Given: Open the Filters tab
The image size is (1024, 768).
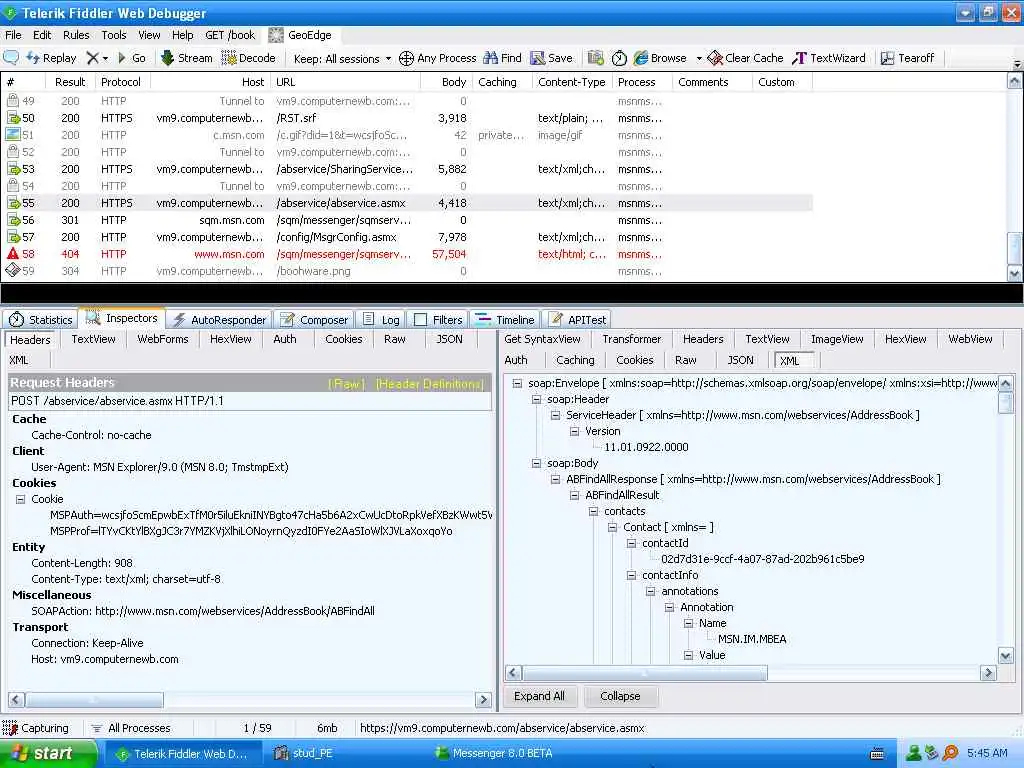Looking at the screenshot, I should (x=438, y=320).
